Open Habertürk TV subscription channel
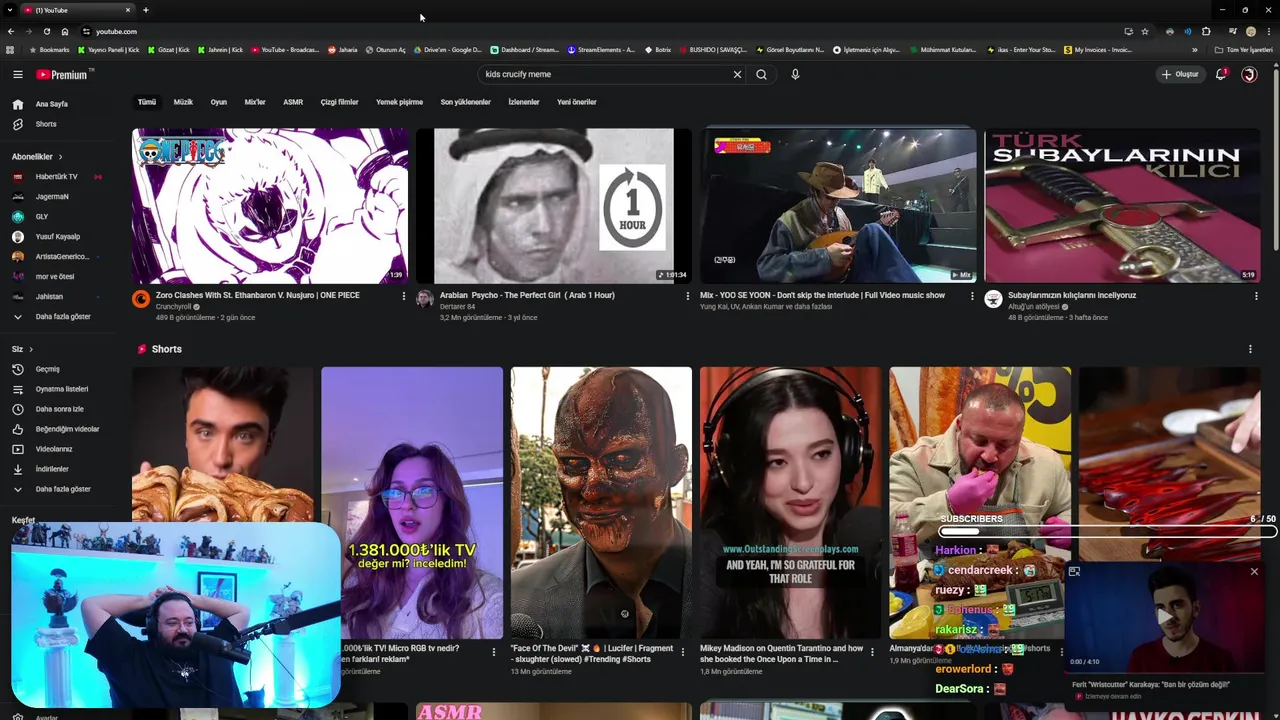This screenshot has width=1280, height=720. 56,177
